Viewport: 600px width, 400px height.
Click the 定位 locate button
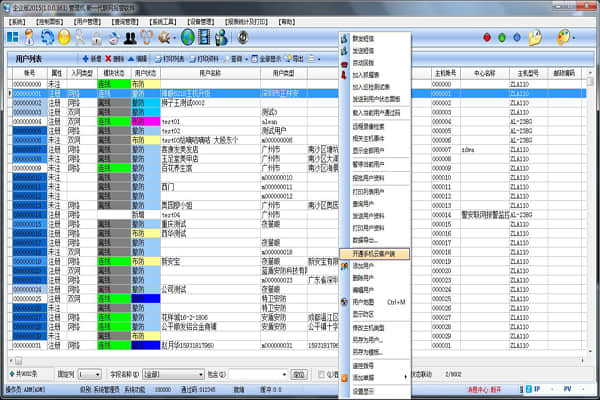[x=298, y=374]
